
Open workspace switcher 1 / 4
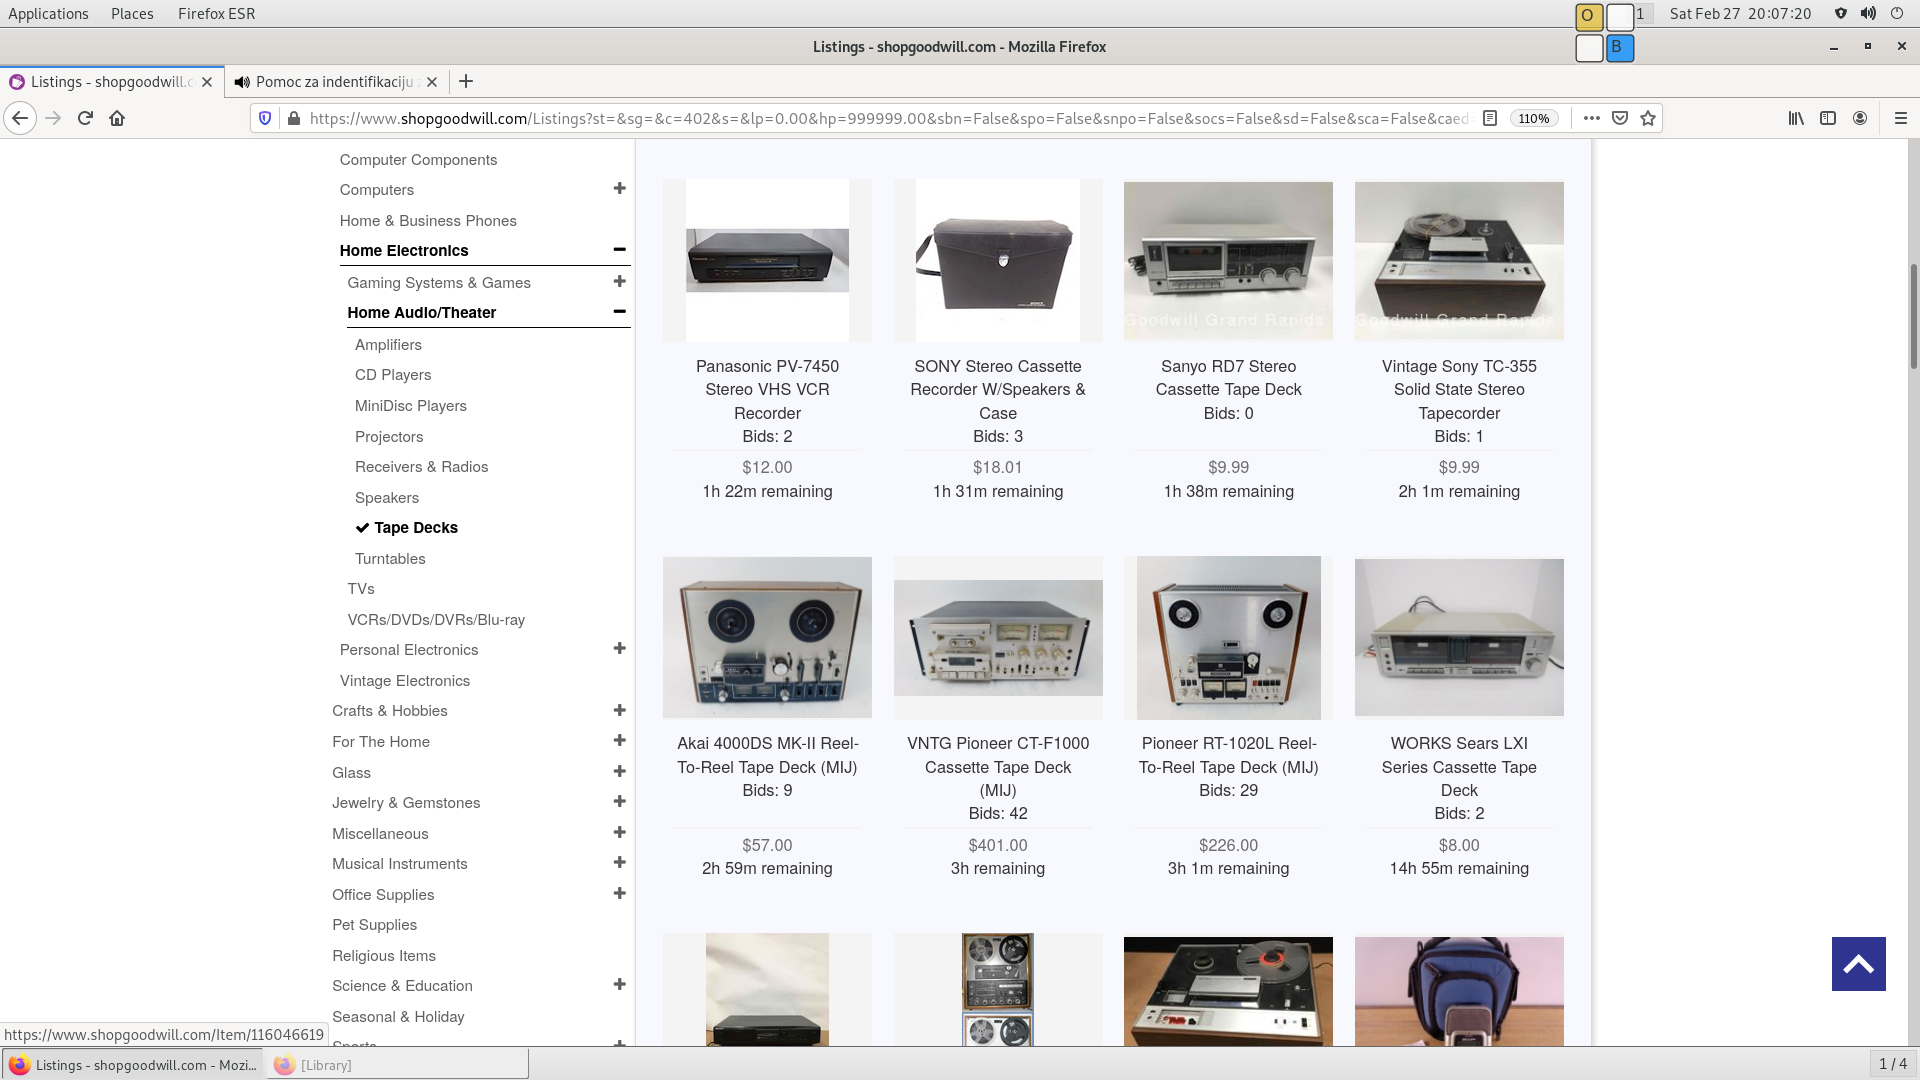[1892, 1064]
